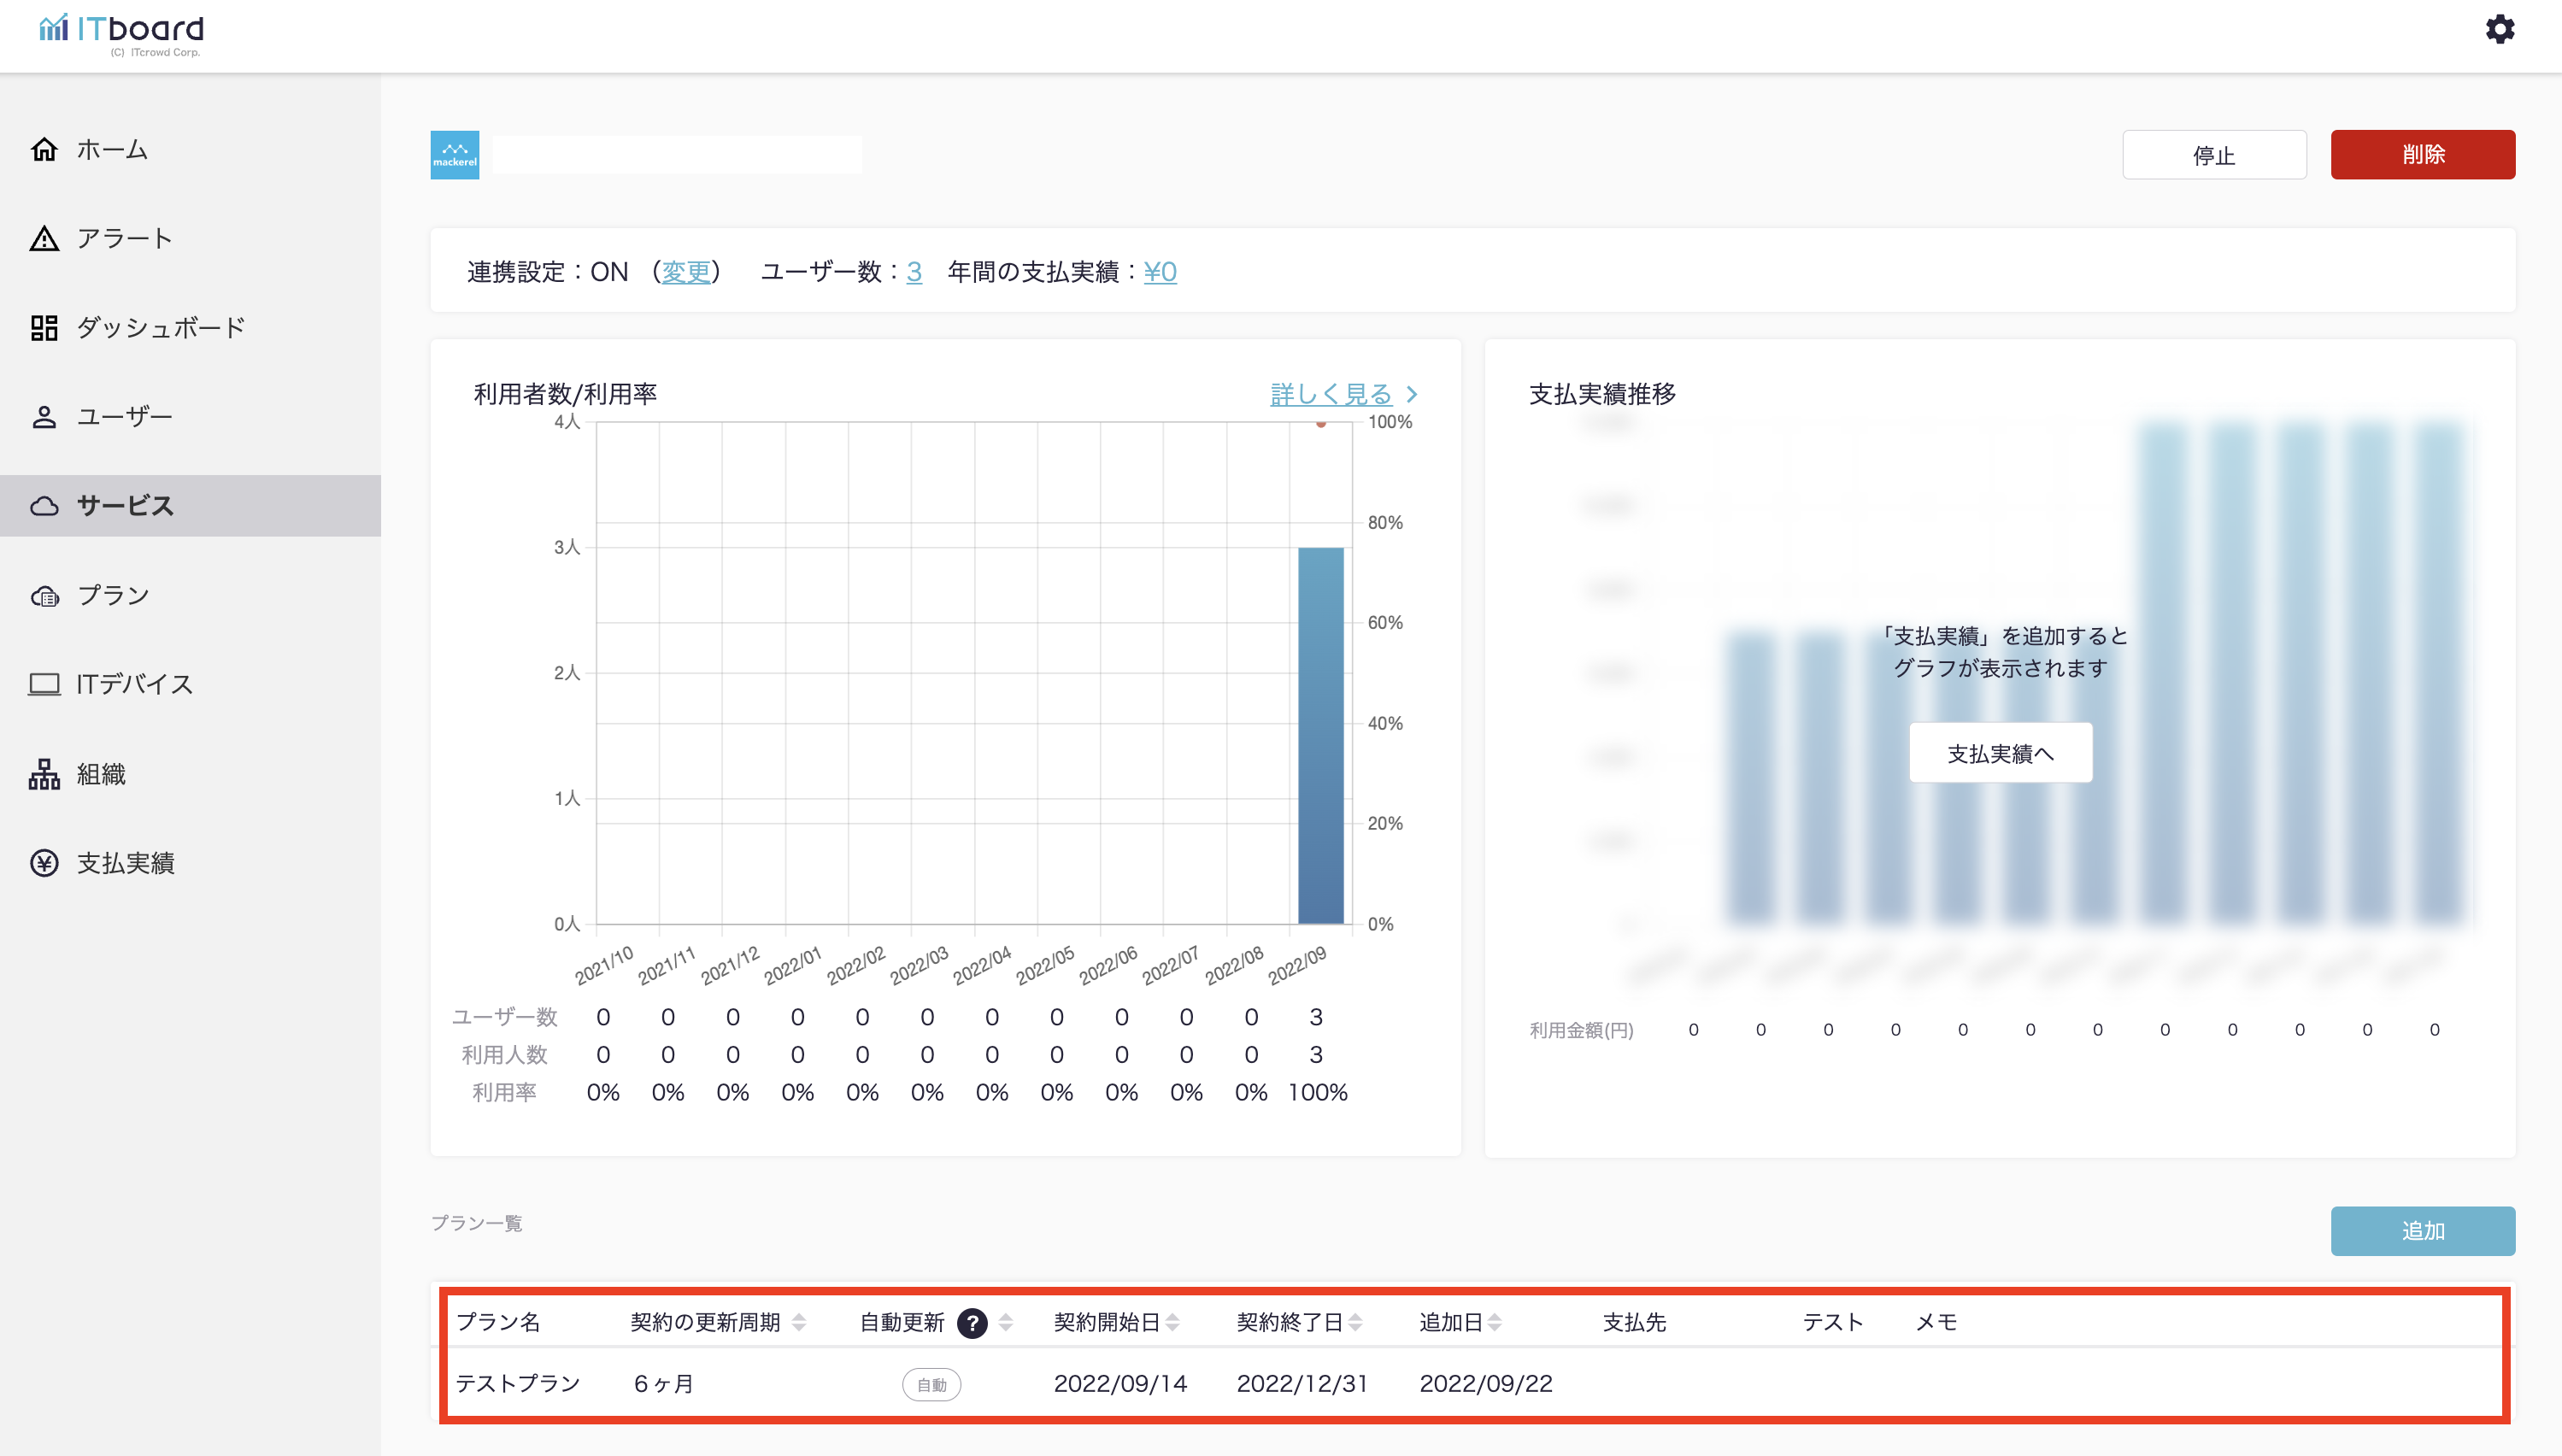Sort by 契約開始日 column arrows
This screenshot has width=2562, height=1456.
(1173, 1323)
